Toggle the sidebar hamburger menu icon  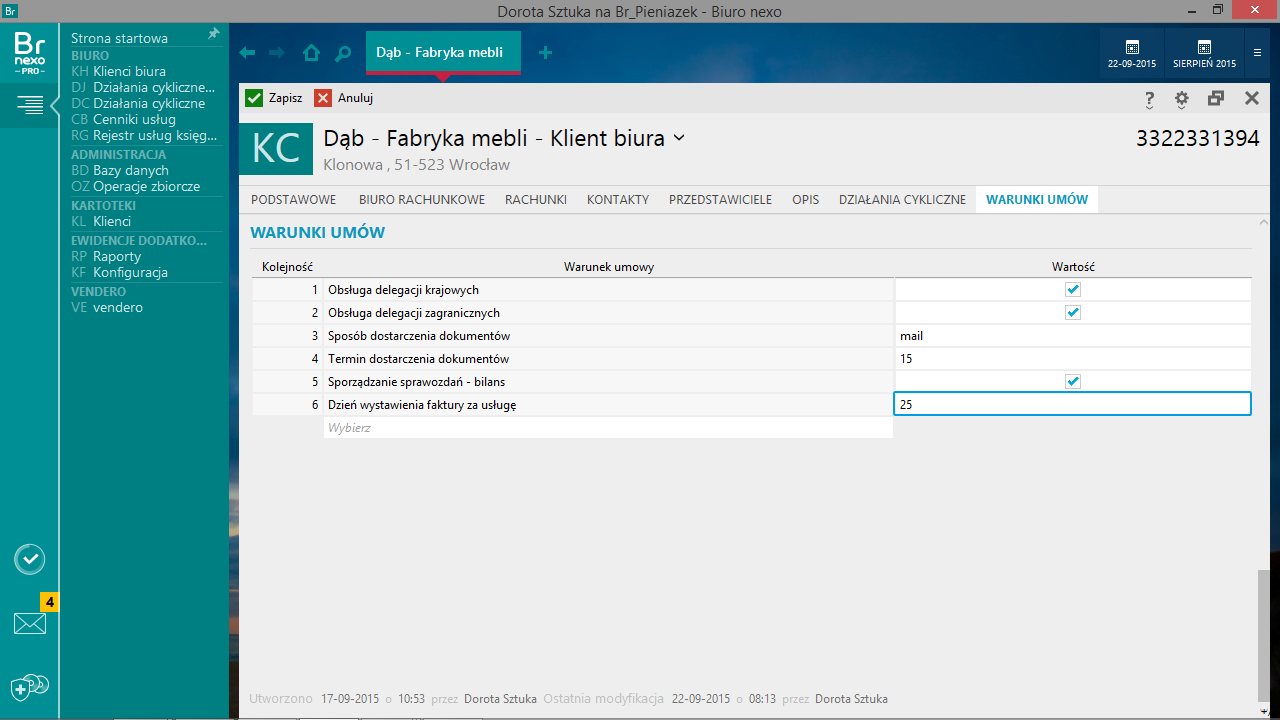point(30,104)
